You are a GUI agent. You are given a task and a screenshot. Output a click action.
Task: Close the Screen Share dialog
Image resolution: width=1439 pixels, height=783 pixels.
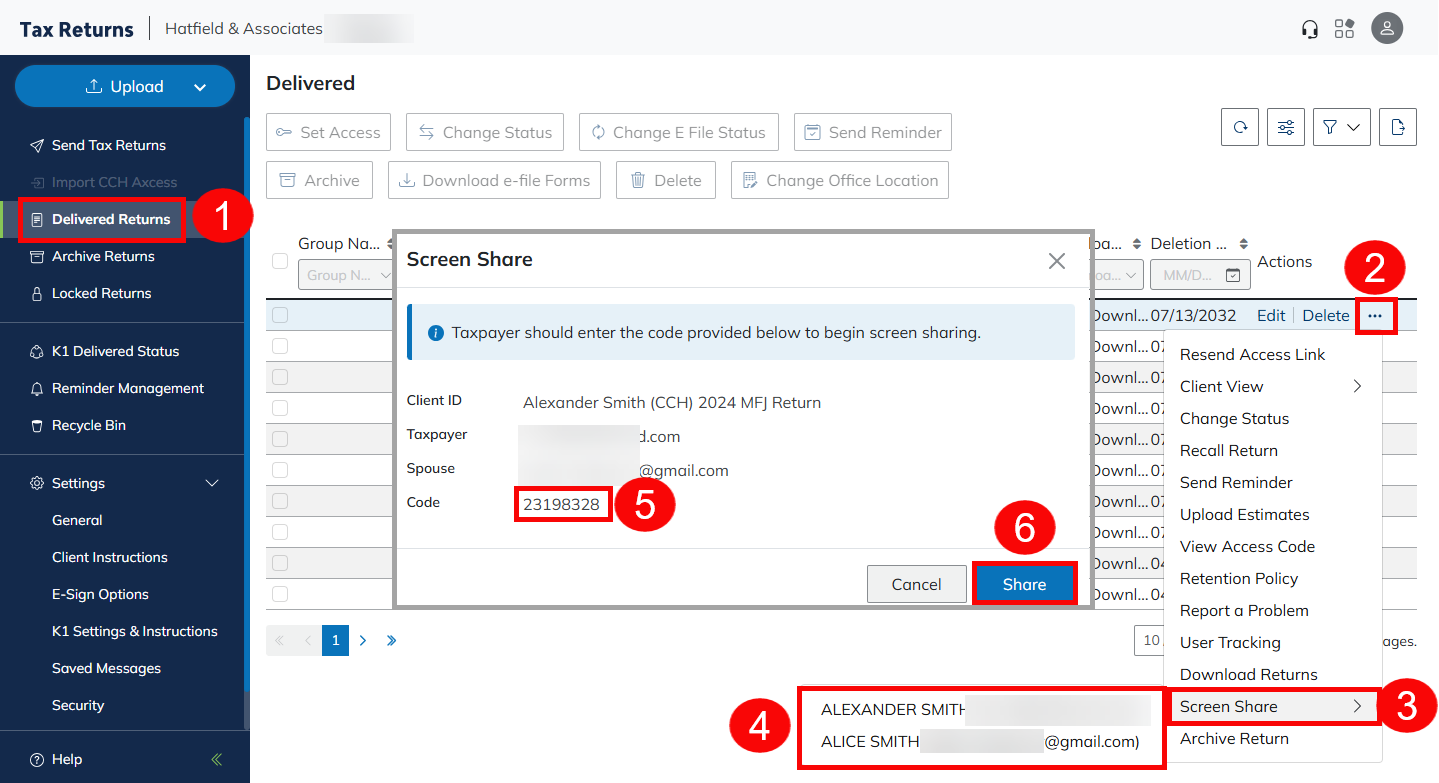[1056, 260]
